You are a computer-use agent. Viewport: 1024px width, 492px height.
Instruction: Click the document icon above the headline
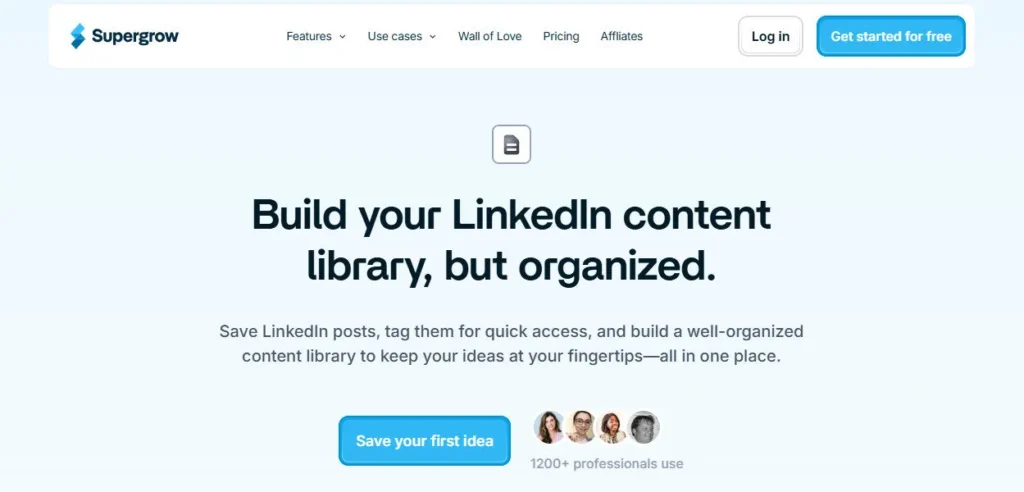tap(512, 145)
